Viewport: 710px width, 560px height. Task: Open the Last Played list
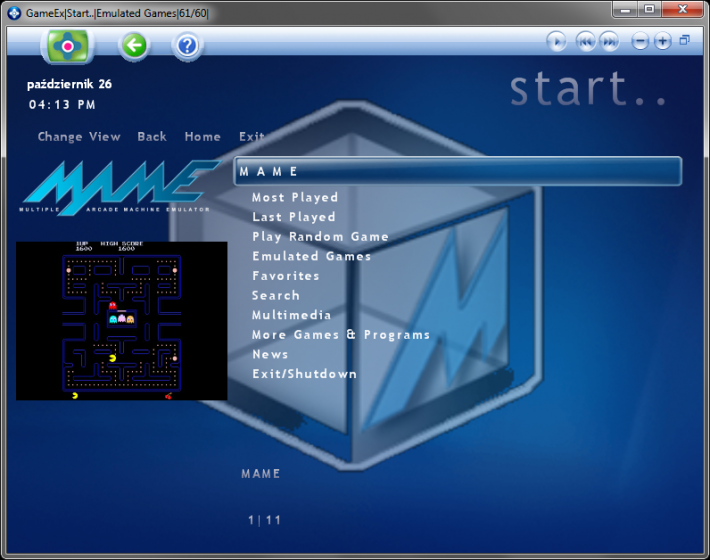click(294, 217)
